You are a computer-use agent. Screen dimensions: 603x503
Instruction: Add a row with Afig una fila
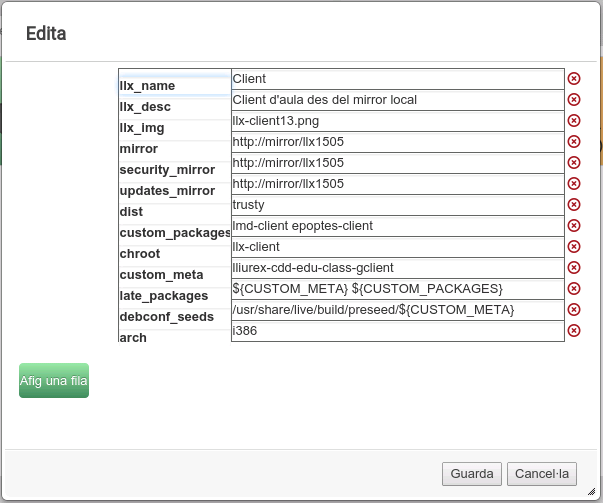(x=54, y=381)
